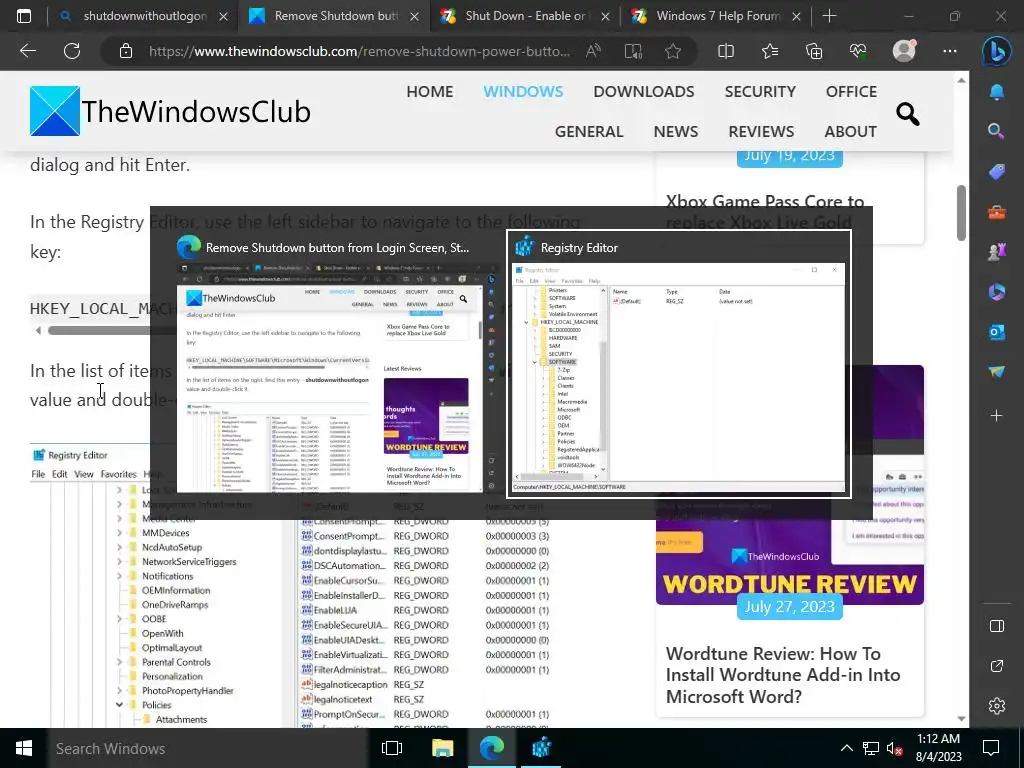Open sidebar search magnifier
The width and height of the screenshot is (1024, 768).
[x=996, y=131]
